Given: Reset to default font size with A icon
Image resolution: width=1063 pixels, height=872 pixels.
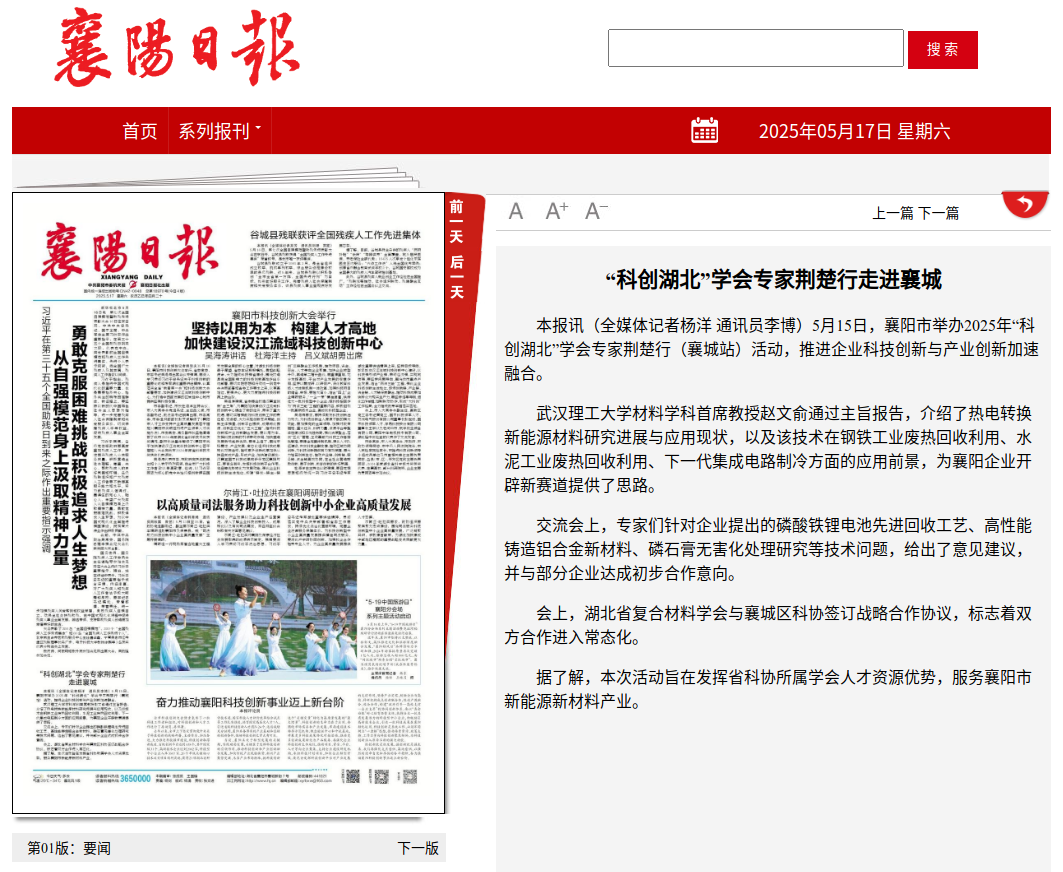Looking at the screenshot, I should coord(515,210).
